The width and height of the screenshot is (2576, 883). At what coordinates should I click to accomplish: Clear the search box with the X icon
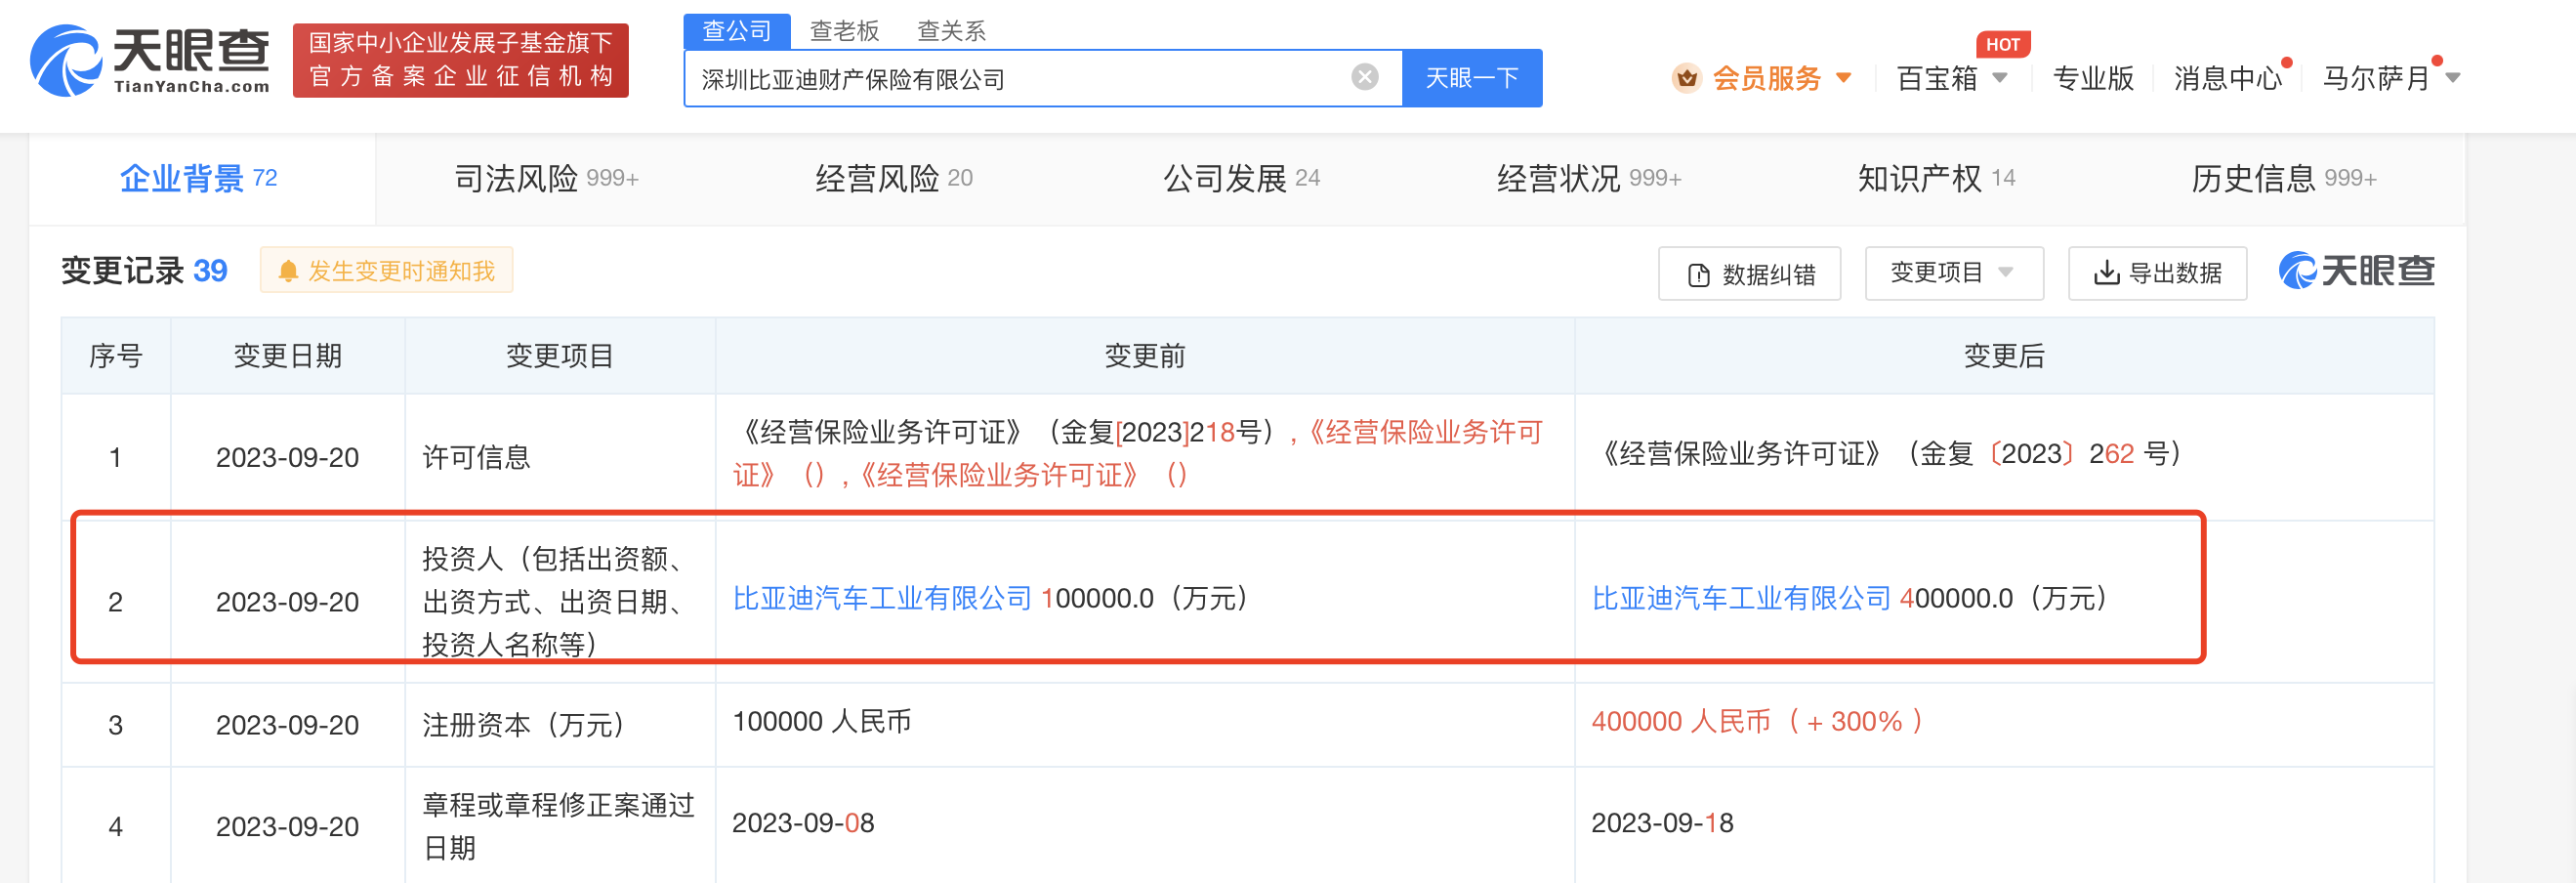(1364, 77)
